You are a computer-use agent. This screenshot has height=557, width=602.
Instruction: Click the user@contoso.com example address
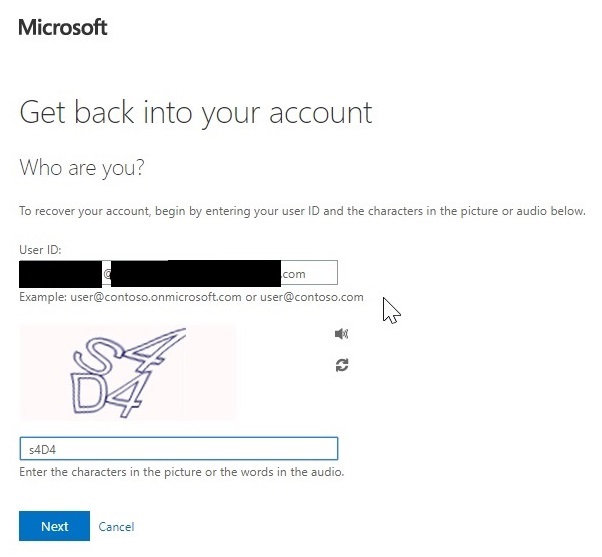click(311, 297)
